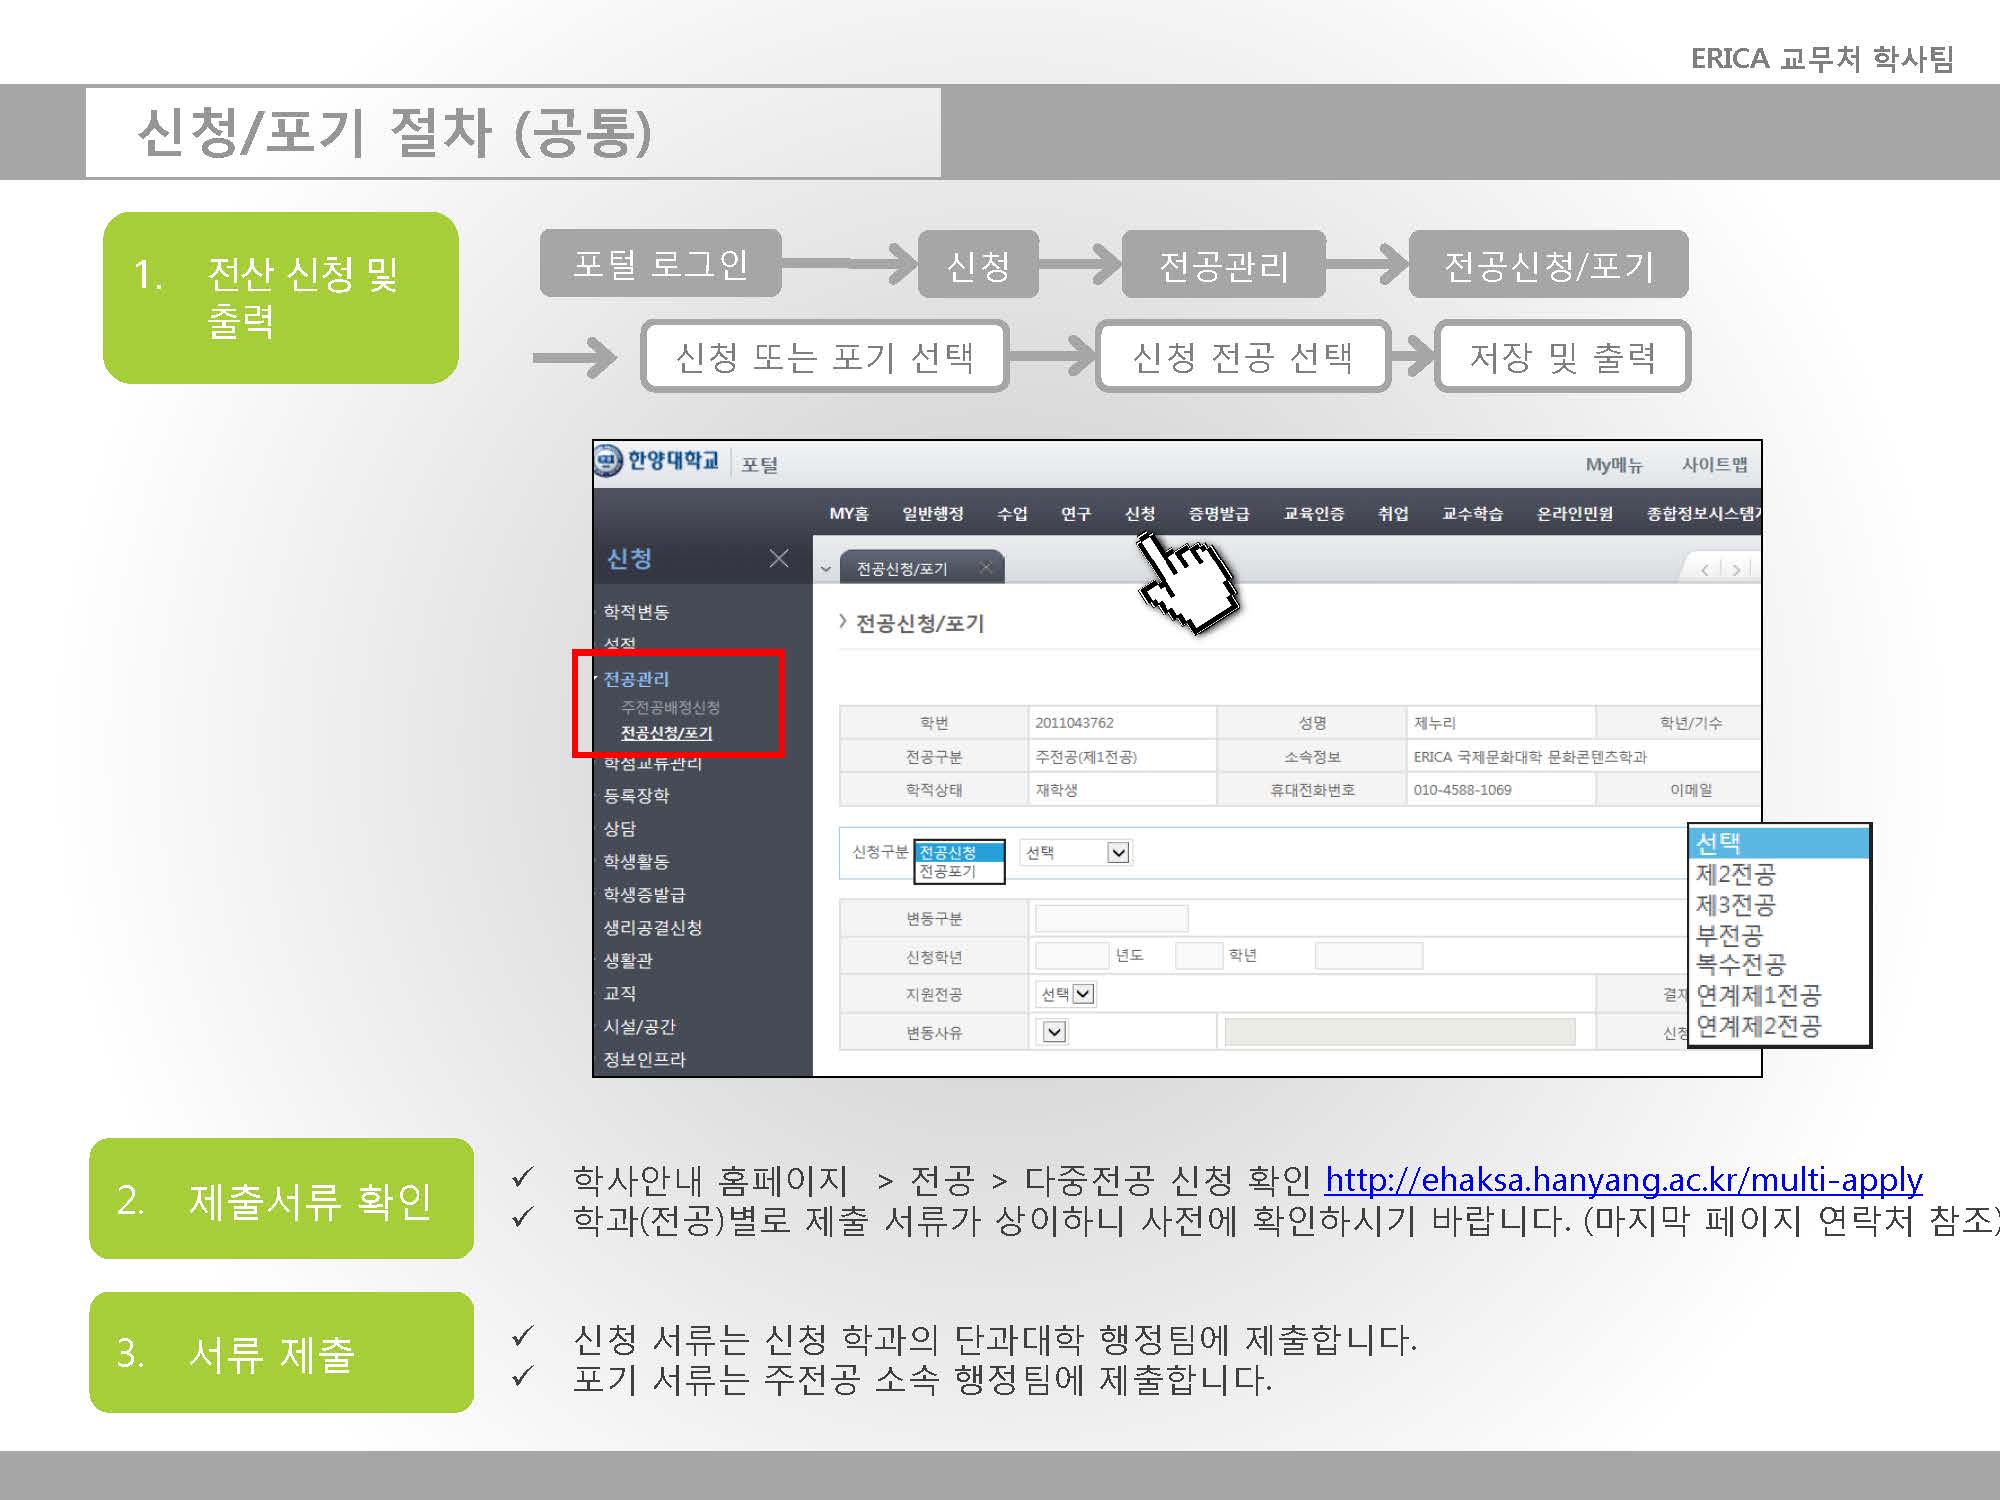The width and height of the screenshot is (2000, 1500).
Task: Expand 학적변동 in the sidebar
Action: [x=636, y=612]
